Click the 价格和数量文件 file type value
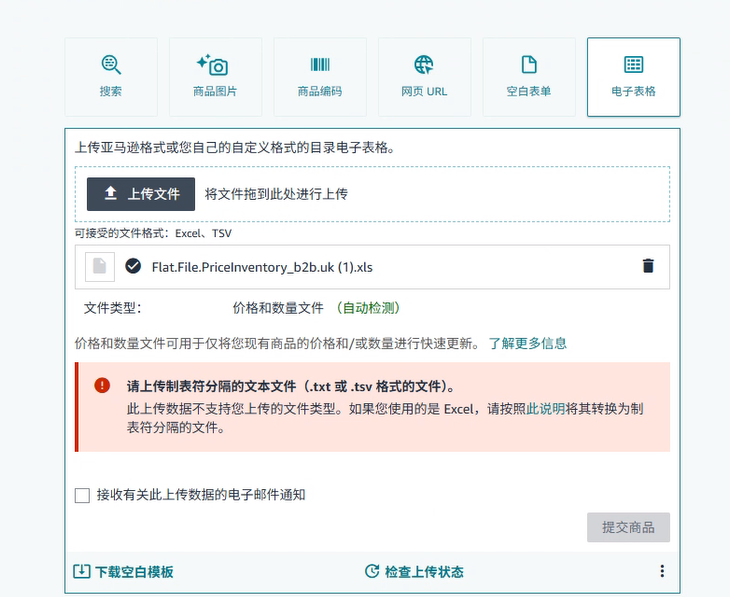The height and width of the screenshot is (597, 730). click(278, 308)
